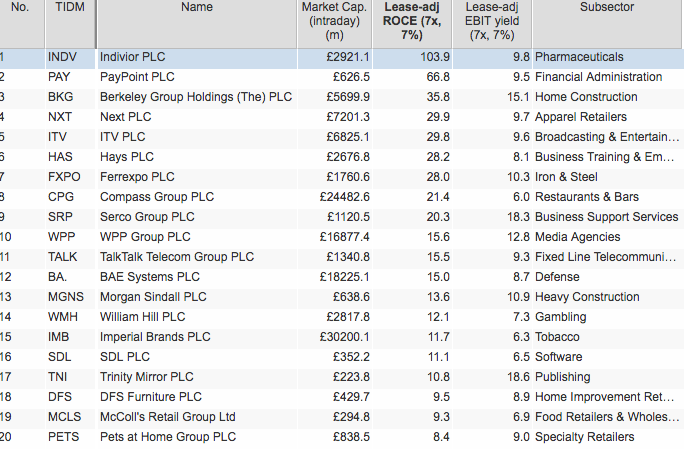Select the Financial Administration subsector cell
The width and height of the screenshot is (684, 450).
coord(598,77)
